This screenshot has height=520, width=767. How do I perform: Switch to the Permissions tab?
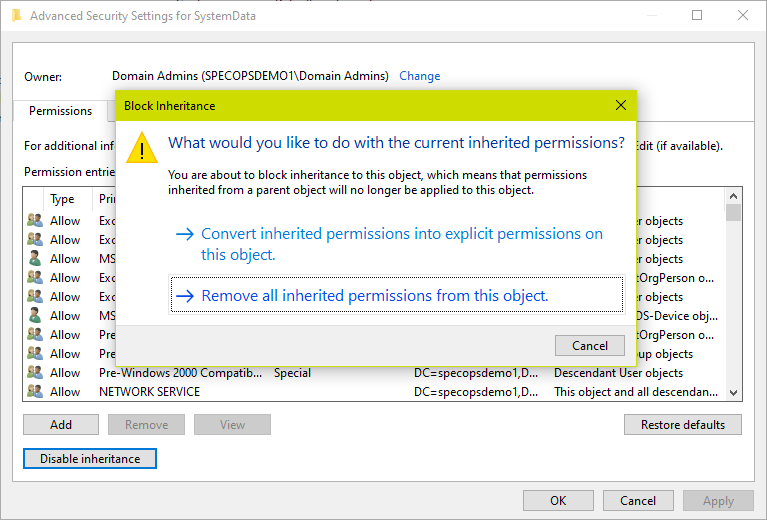[60, 111]
